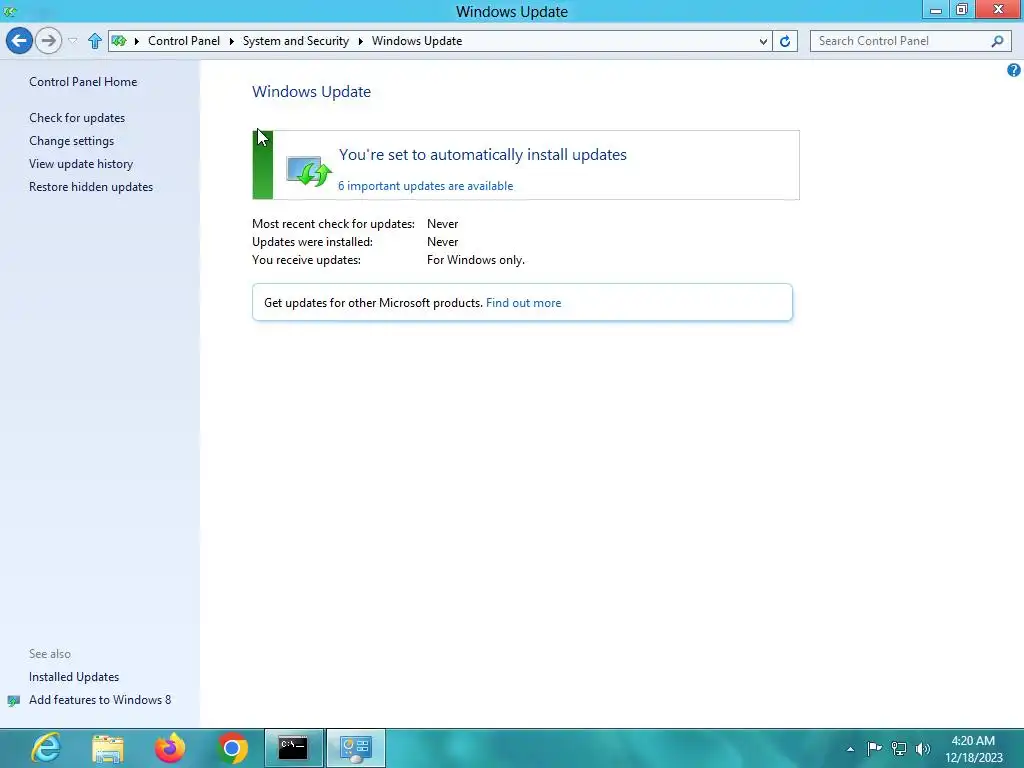Click the Windows Update shield status icon
Screen dimensions: 1024x768
point(309,171)
